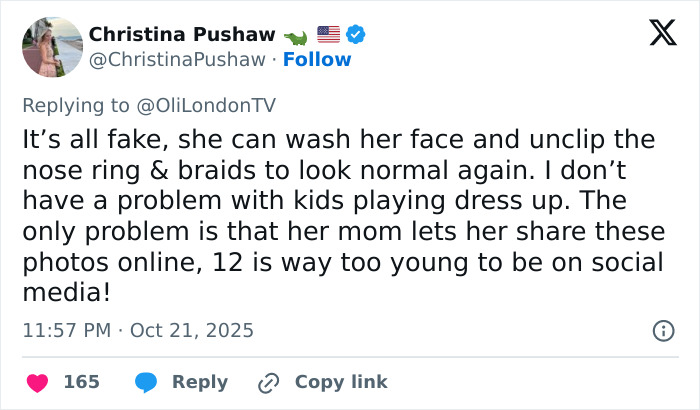Viewport: 700px width, 410px height.
Task: Click the 165 likes count
Action: click(x=81, y=382)
